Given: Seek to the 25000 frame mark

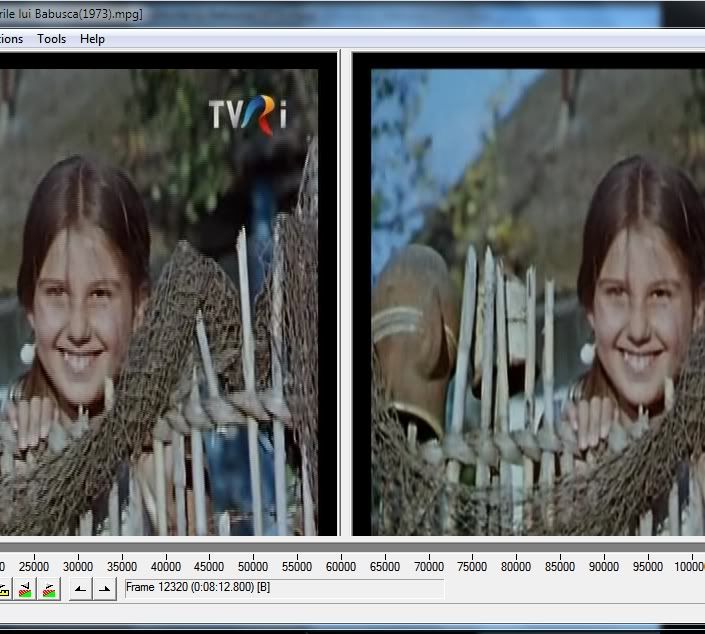Looking at the screenshot, I should [x=34, y=566].
